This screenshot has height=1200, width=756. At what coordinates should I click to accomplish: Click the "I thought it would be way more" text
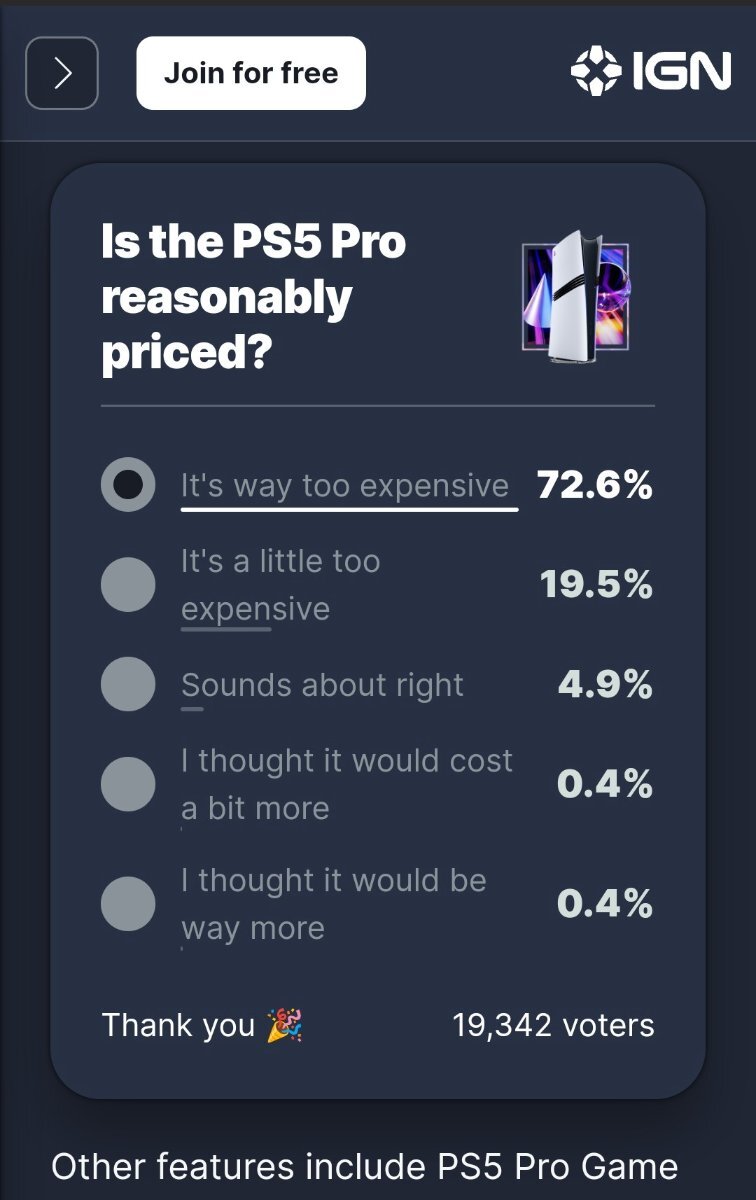coord(334,904)
